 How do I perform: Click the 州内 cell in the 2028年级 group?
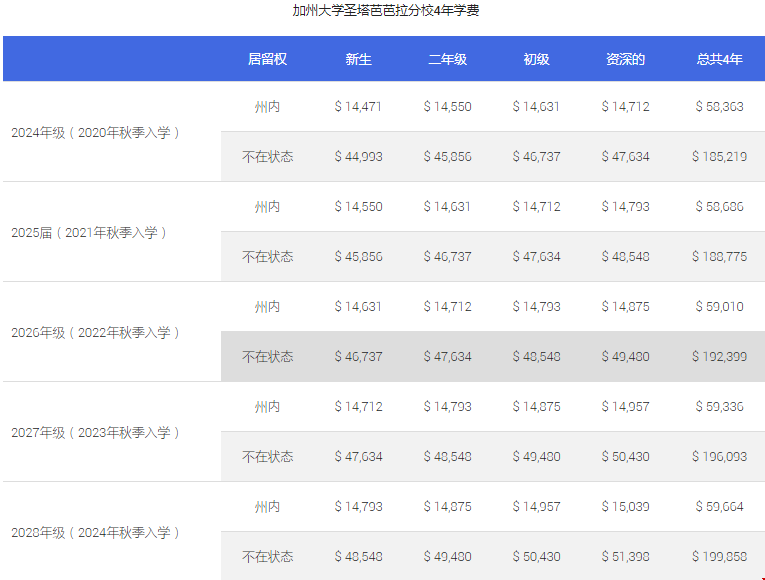(267, 506)
